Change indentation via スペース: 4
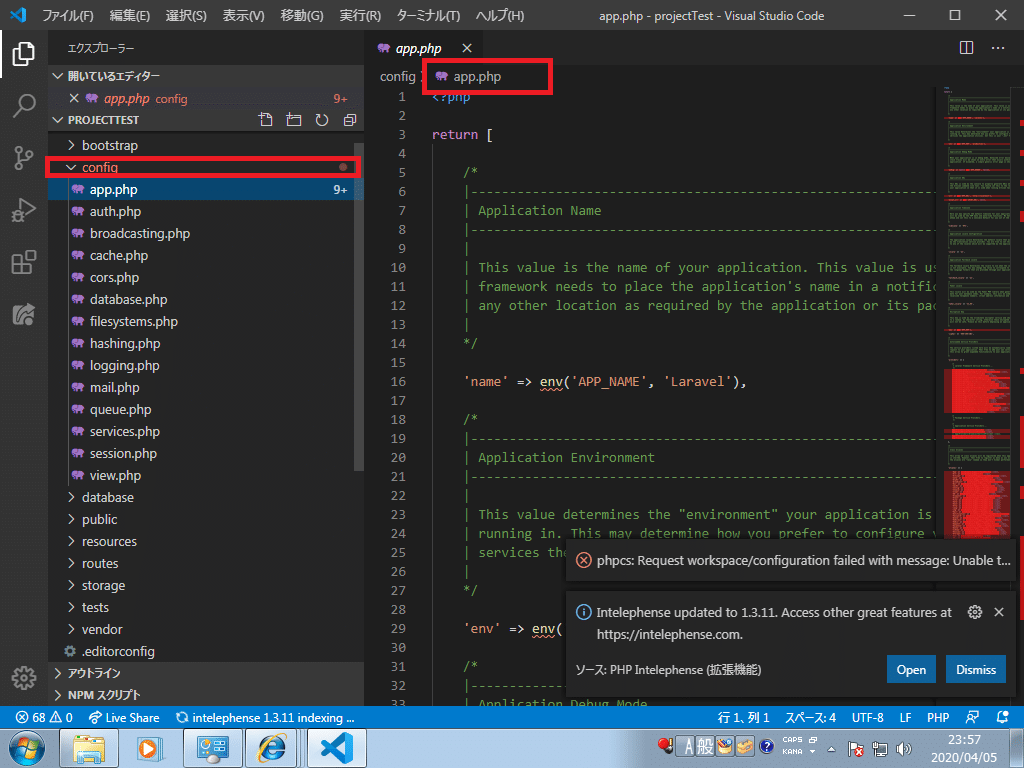 coord(810,718)
